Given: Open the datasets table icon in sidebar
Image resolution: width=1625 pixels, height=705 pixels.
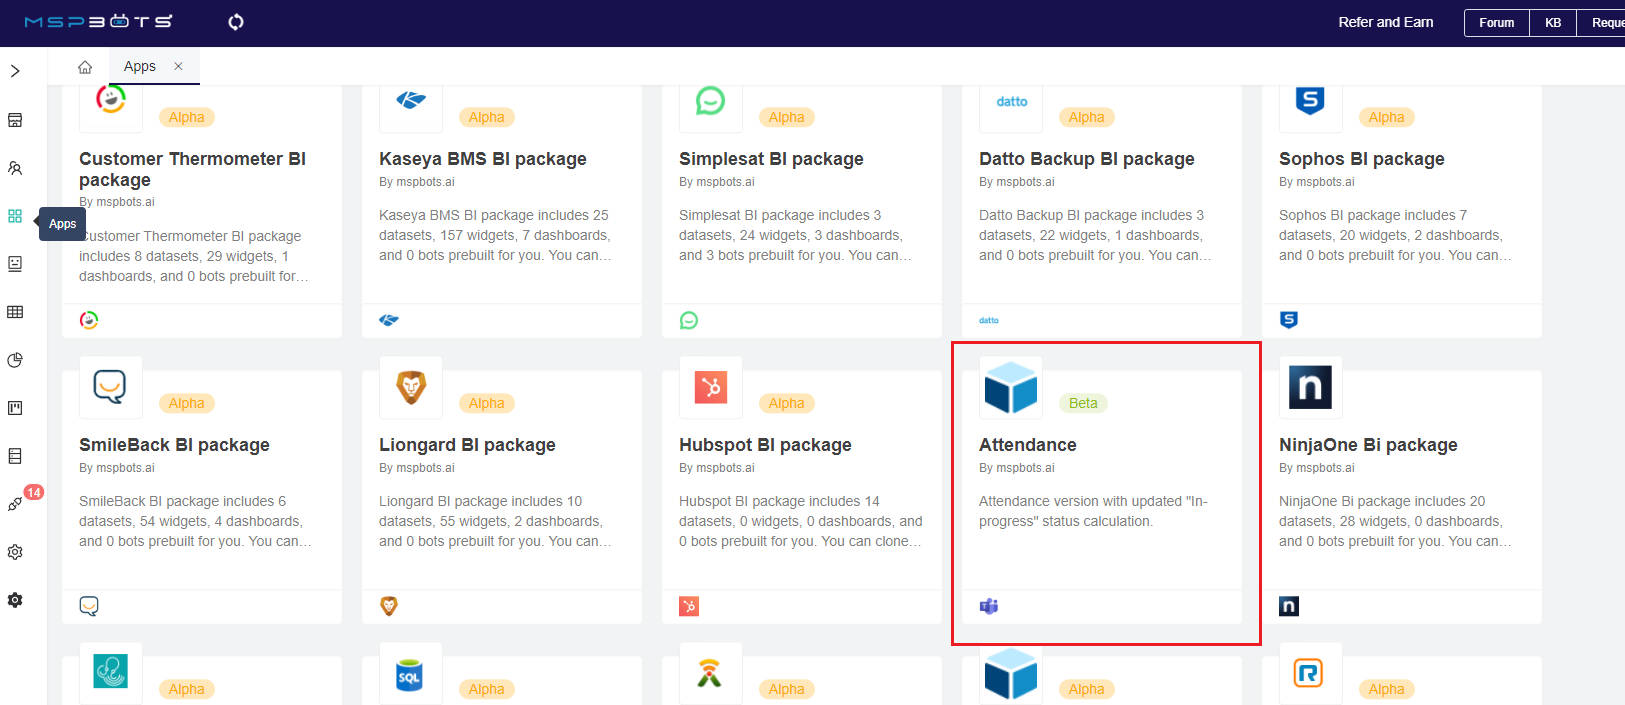Looking at the screenshot, I should coord(15,312).
